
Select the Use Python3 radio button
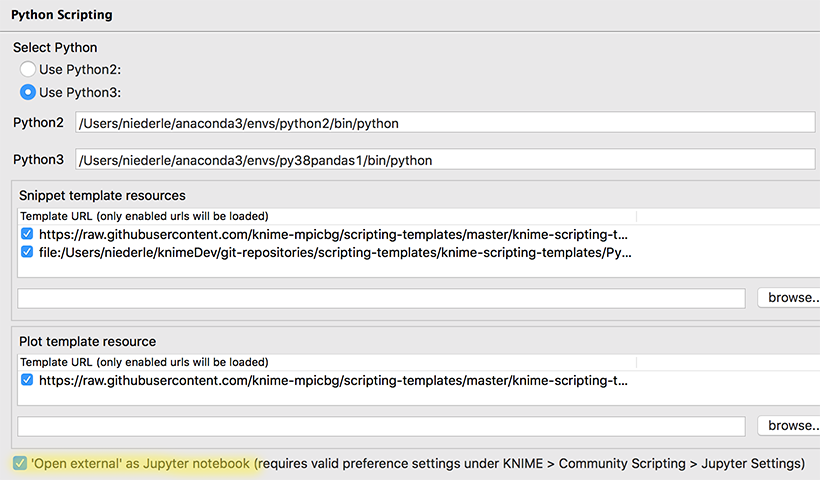tap(28, 92)
